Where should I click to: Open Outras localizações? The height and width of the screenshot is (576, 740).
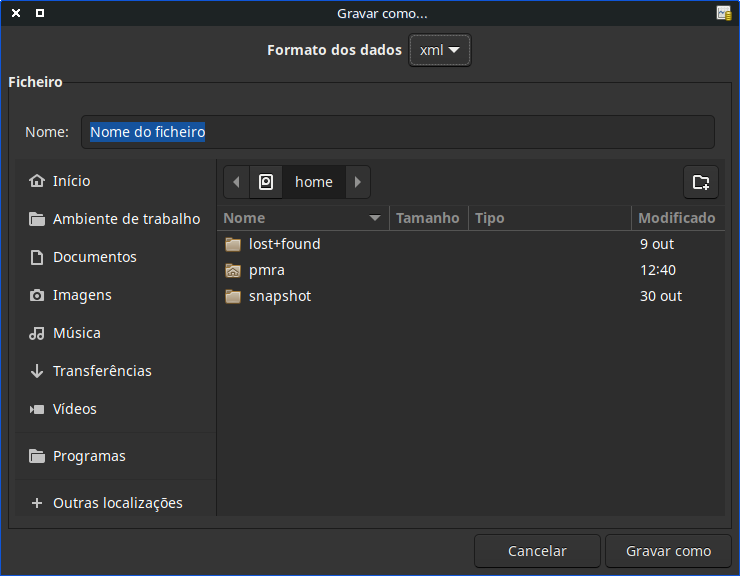(x=116, y=503)
